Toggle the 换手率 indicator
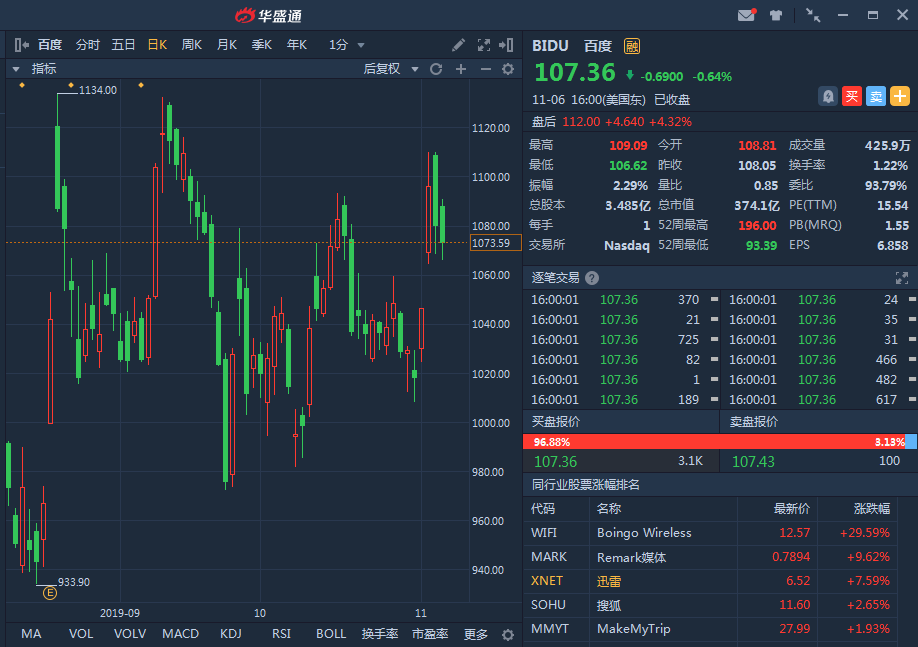 [x=380, y=634]
